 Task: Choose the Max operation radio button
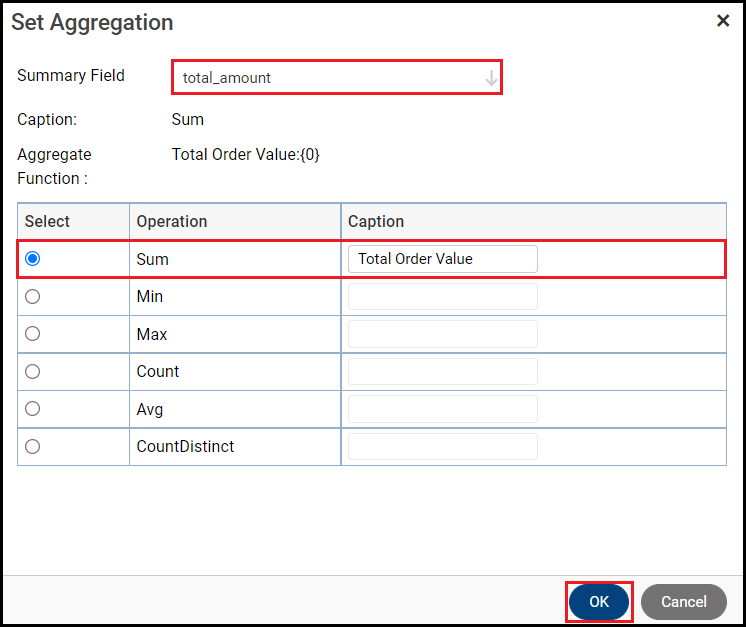click(33, 334)
